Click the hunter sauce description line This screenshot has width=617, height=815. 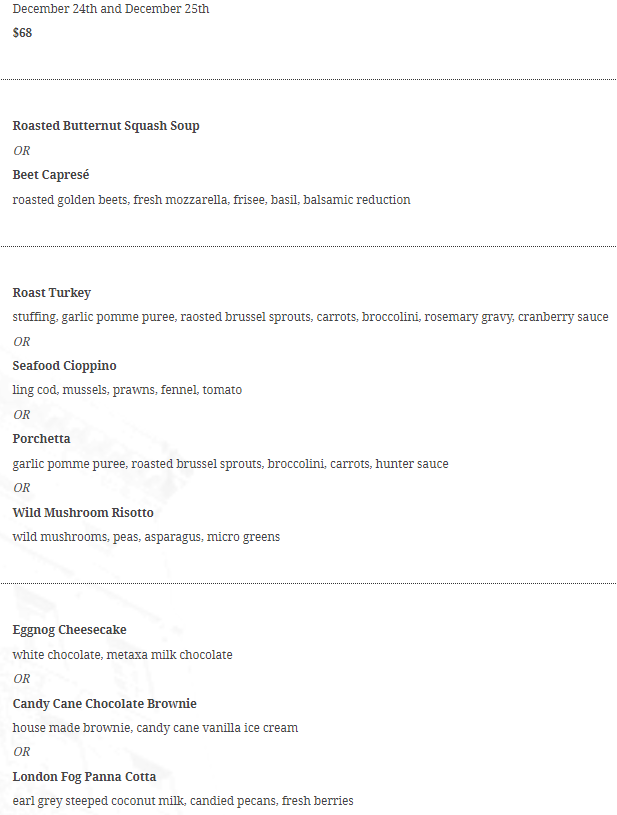[x=230, y=464]
